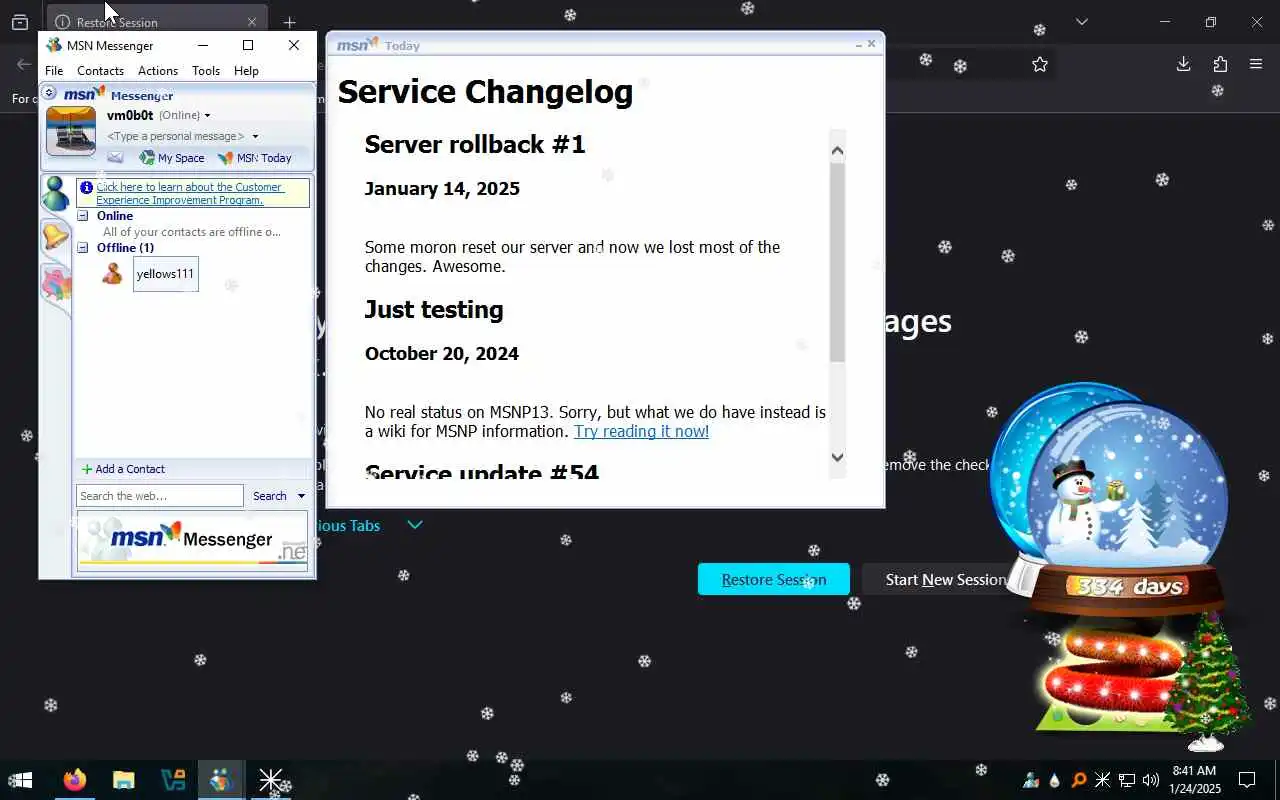The height and width of the screenshot is (800, 1280).
Task: Click the Start New Session button
Action: [945, 579]
